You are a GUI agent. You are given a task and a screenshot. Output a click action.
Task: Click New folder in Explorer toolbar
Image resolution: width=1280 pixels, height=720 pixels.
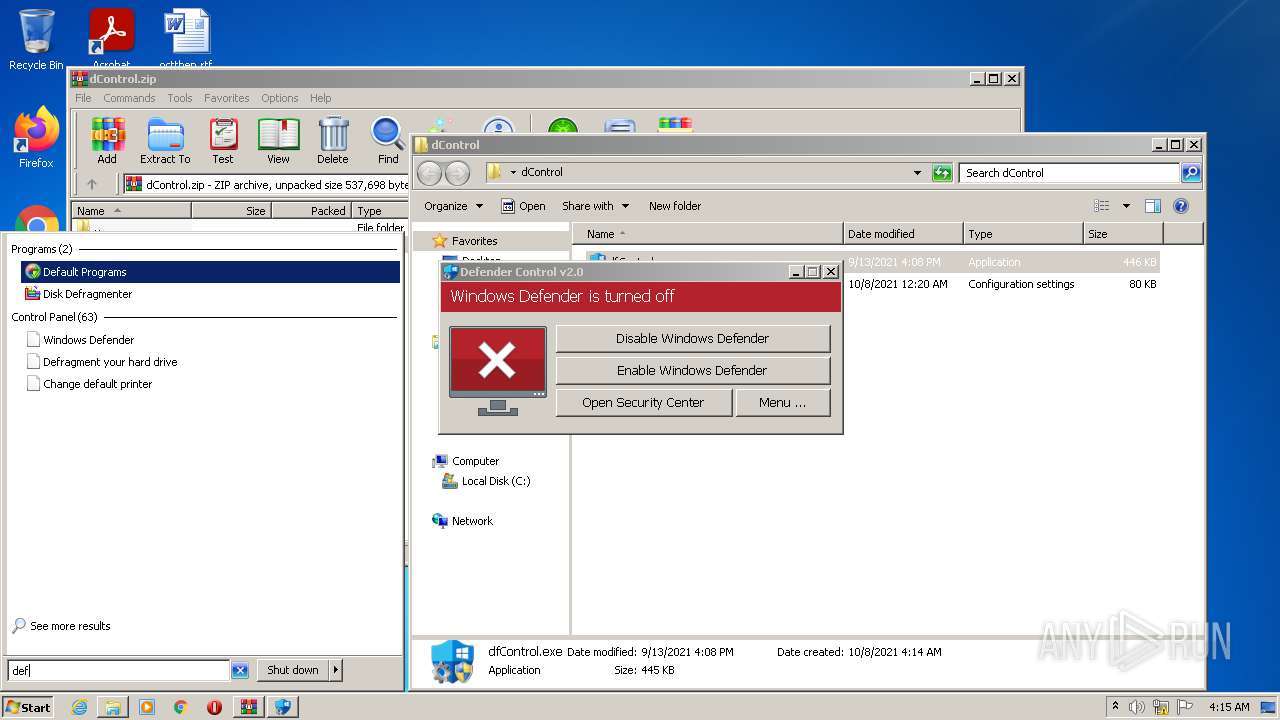[675, 206]
